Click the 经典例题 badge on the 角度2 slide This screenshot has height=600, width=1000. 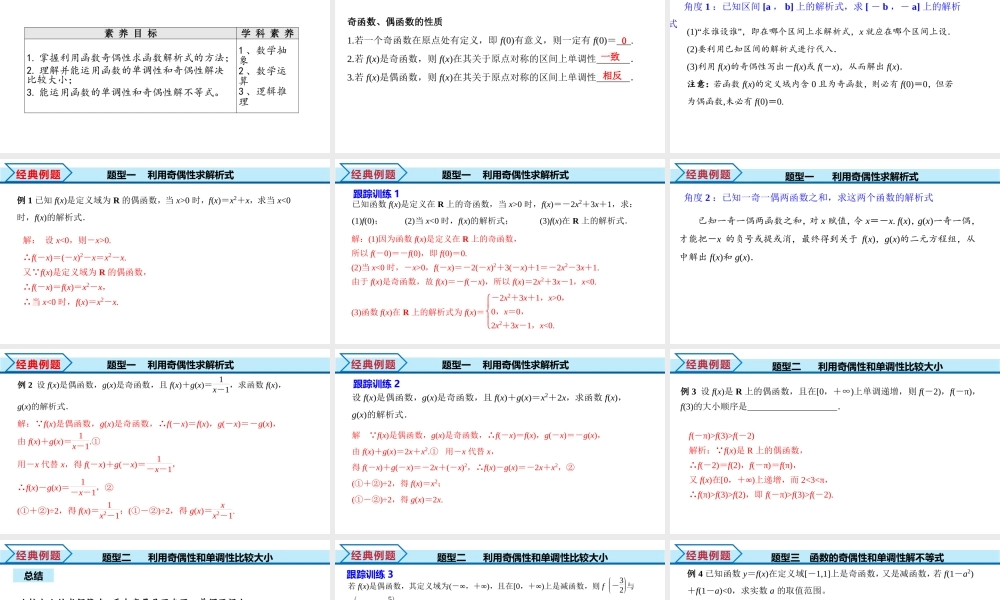tap(707, 174)
